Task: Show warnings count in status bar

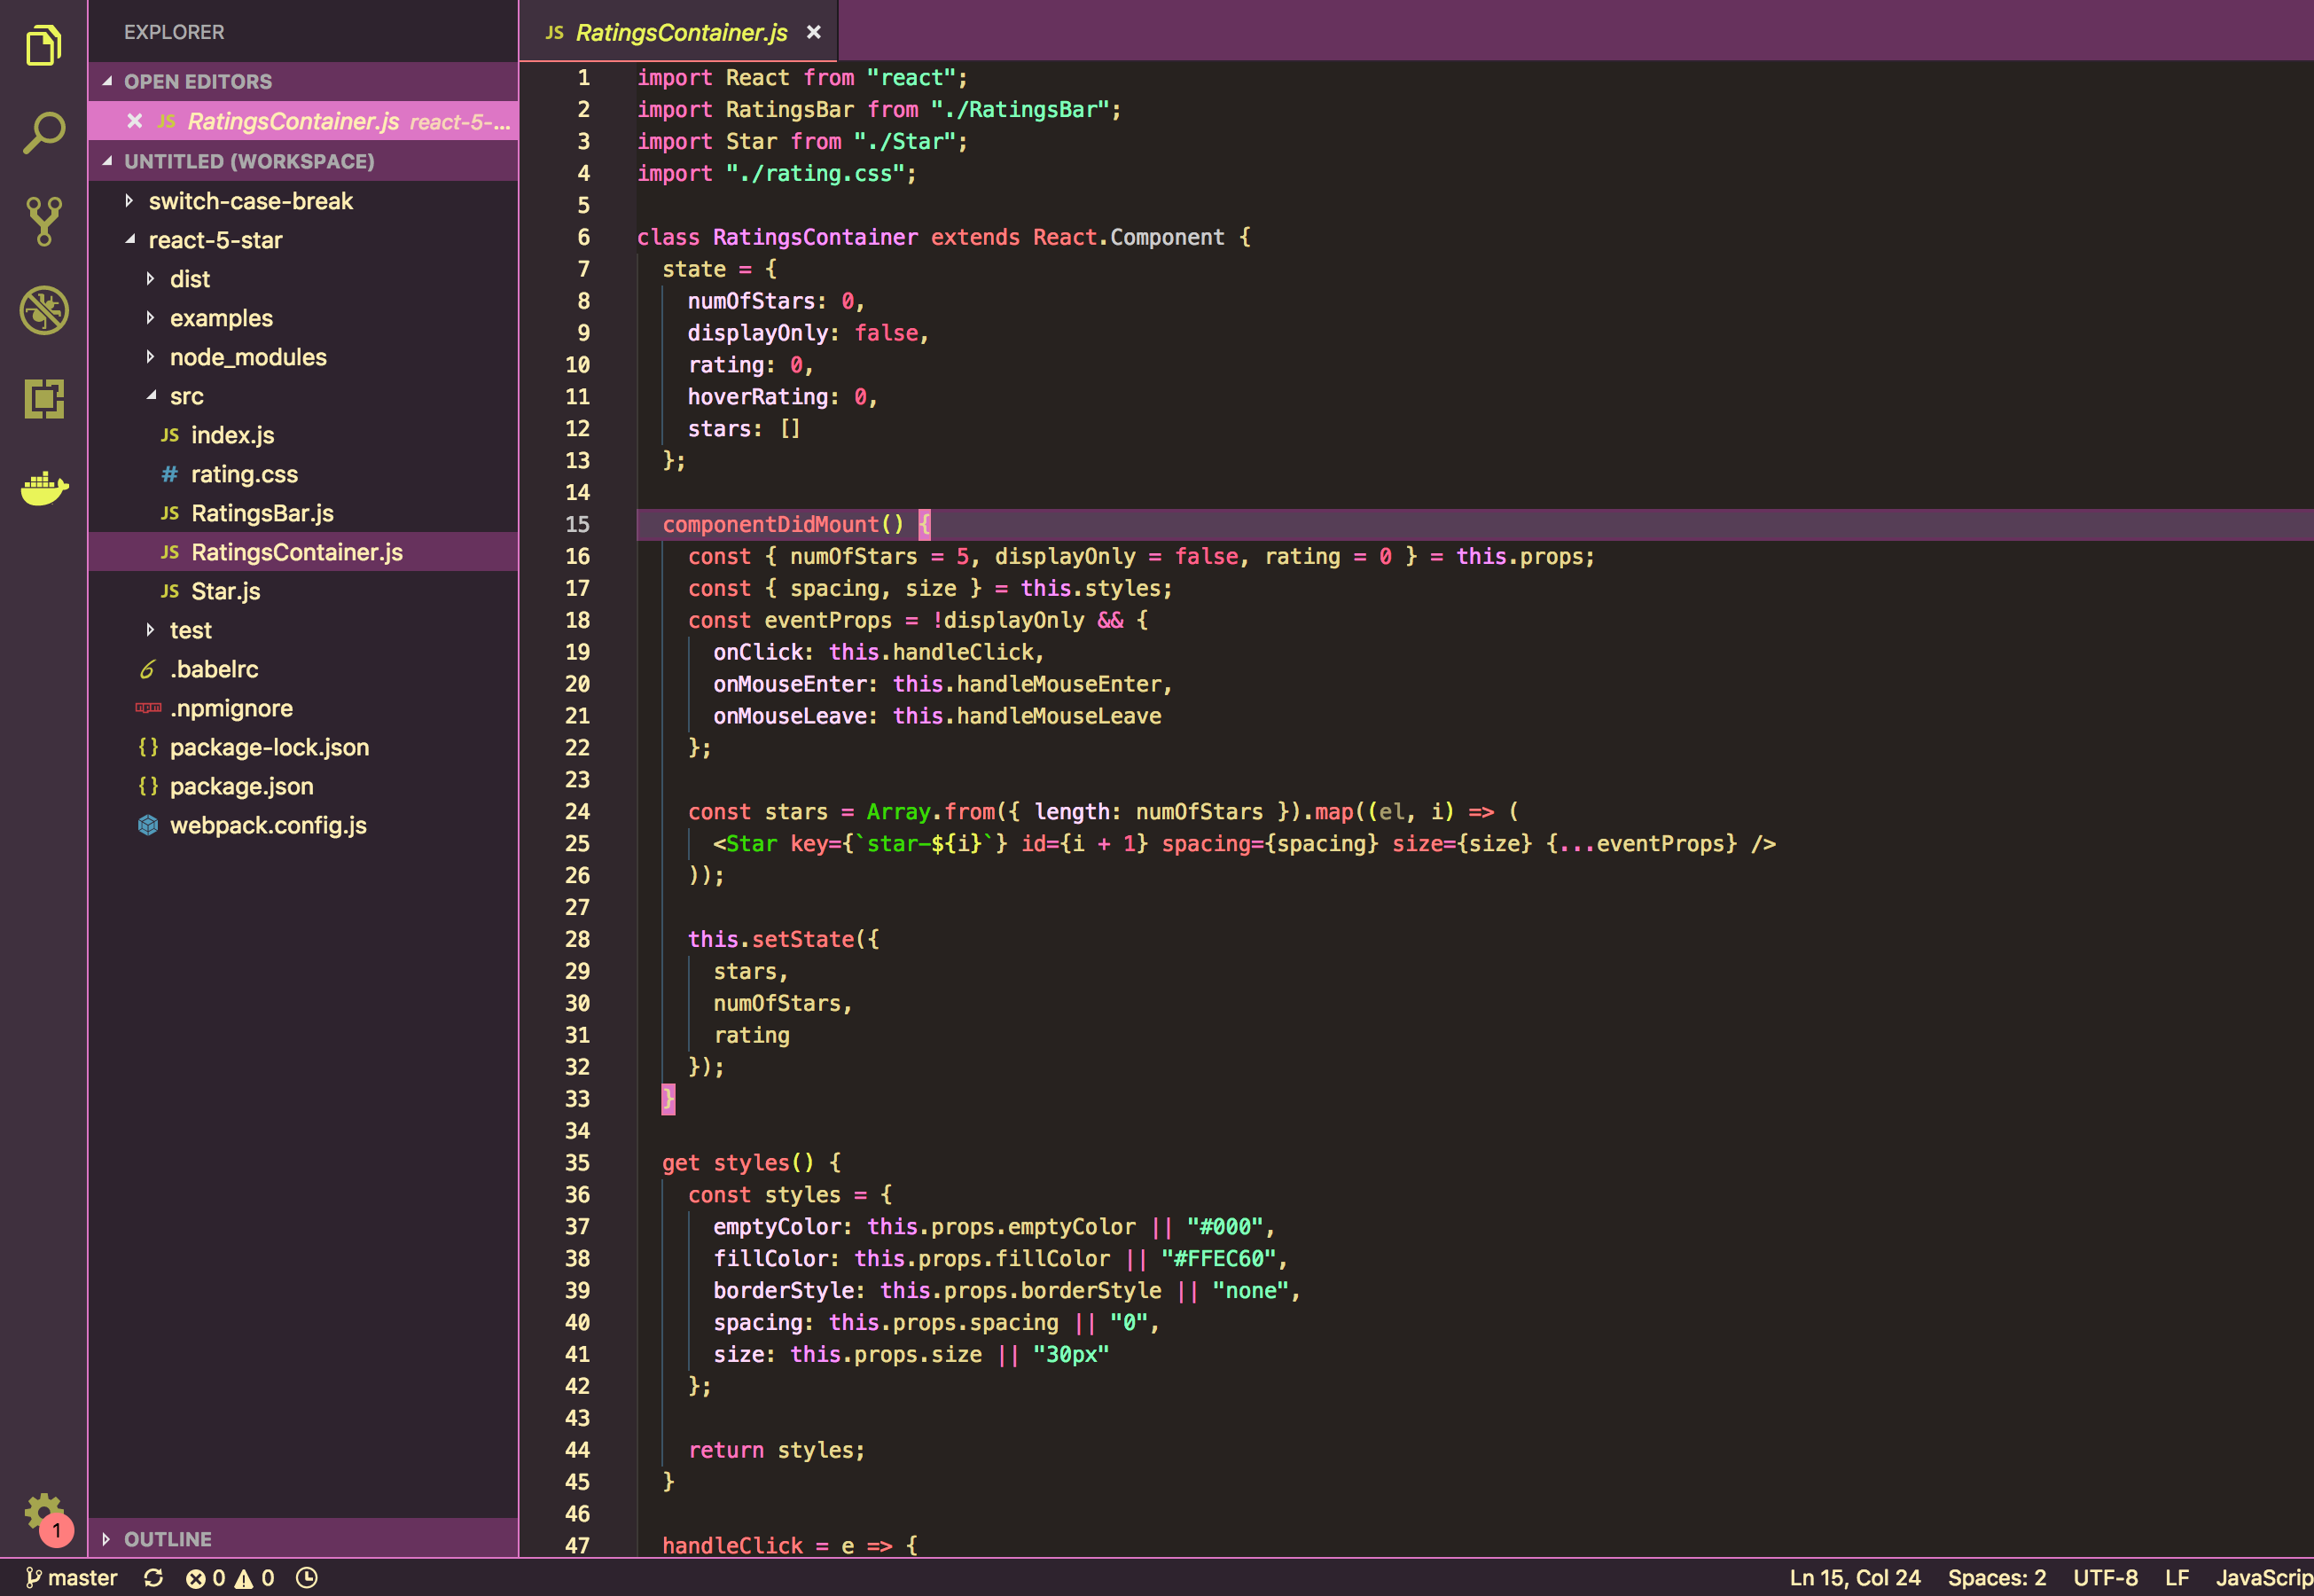Action: [254, 1577]
